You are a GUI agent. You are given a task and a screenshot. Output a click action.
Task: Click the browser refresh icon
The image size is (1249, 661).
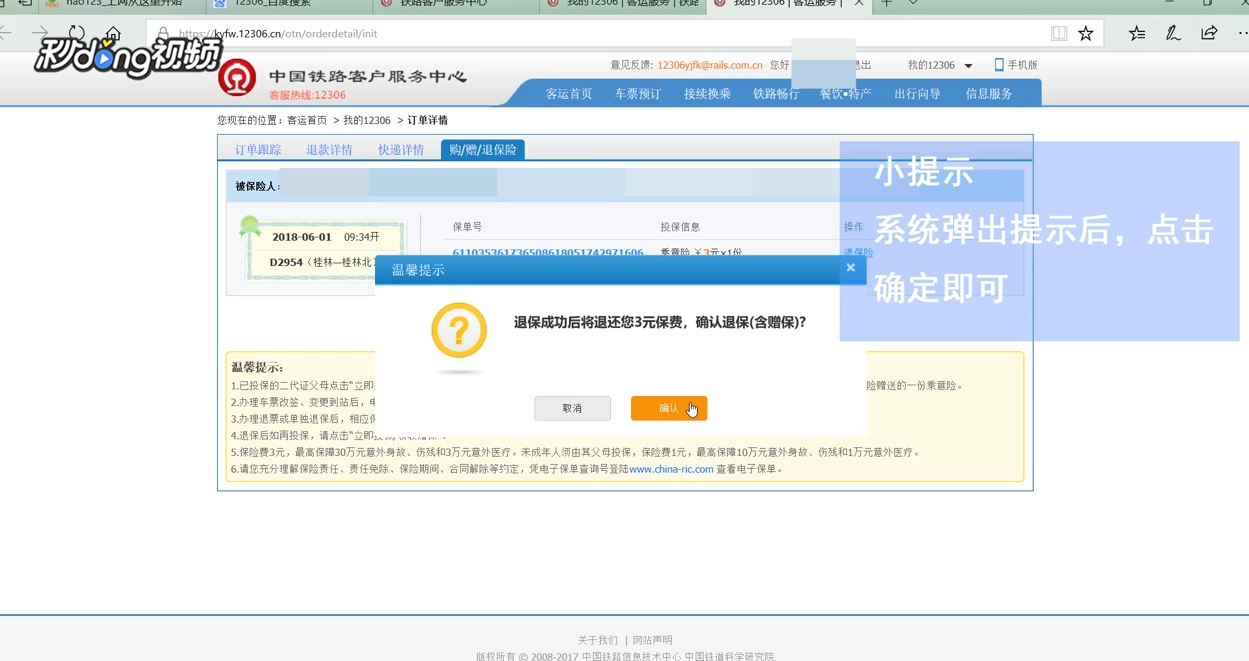[x=76, y=33]
